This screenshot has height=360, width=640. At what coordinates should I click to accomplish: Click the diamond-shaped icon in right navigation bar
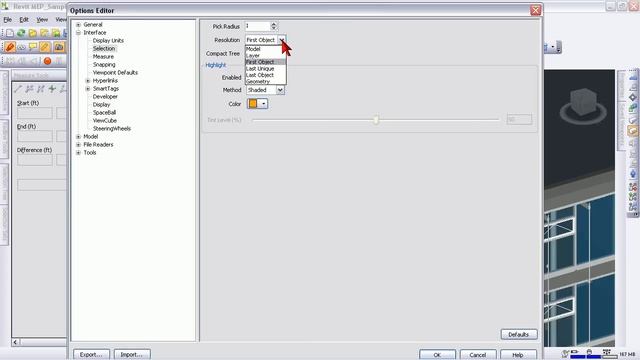click(x=633, y=97)
